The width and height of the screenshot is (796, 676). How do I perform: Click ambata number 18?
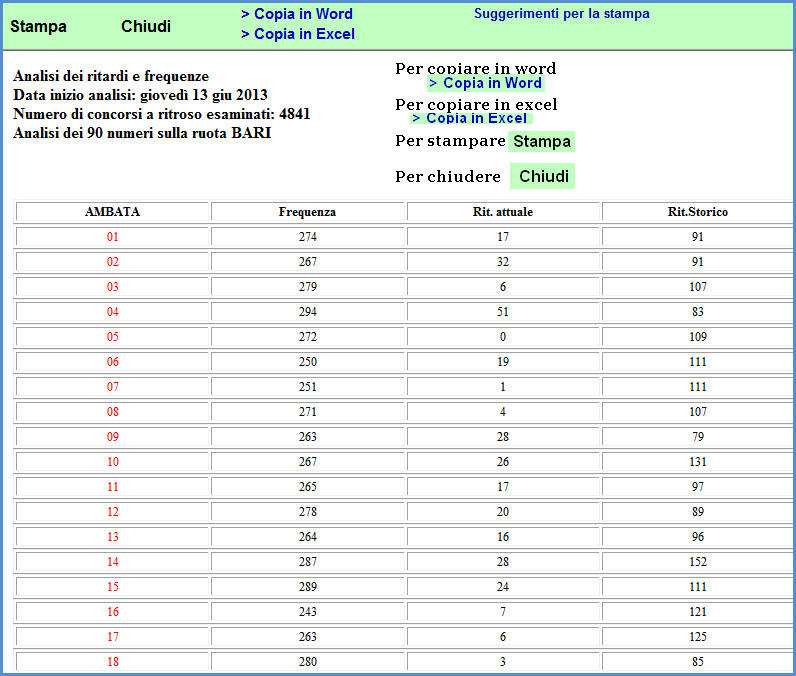(x=113, y=662)
